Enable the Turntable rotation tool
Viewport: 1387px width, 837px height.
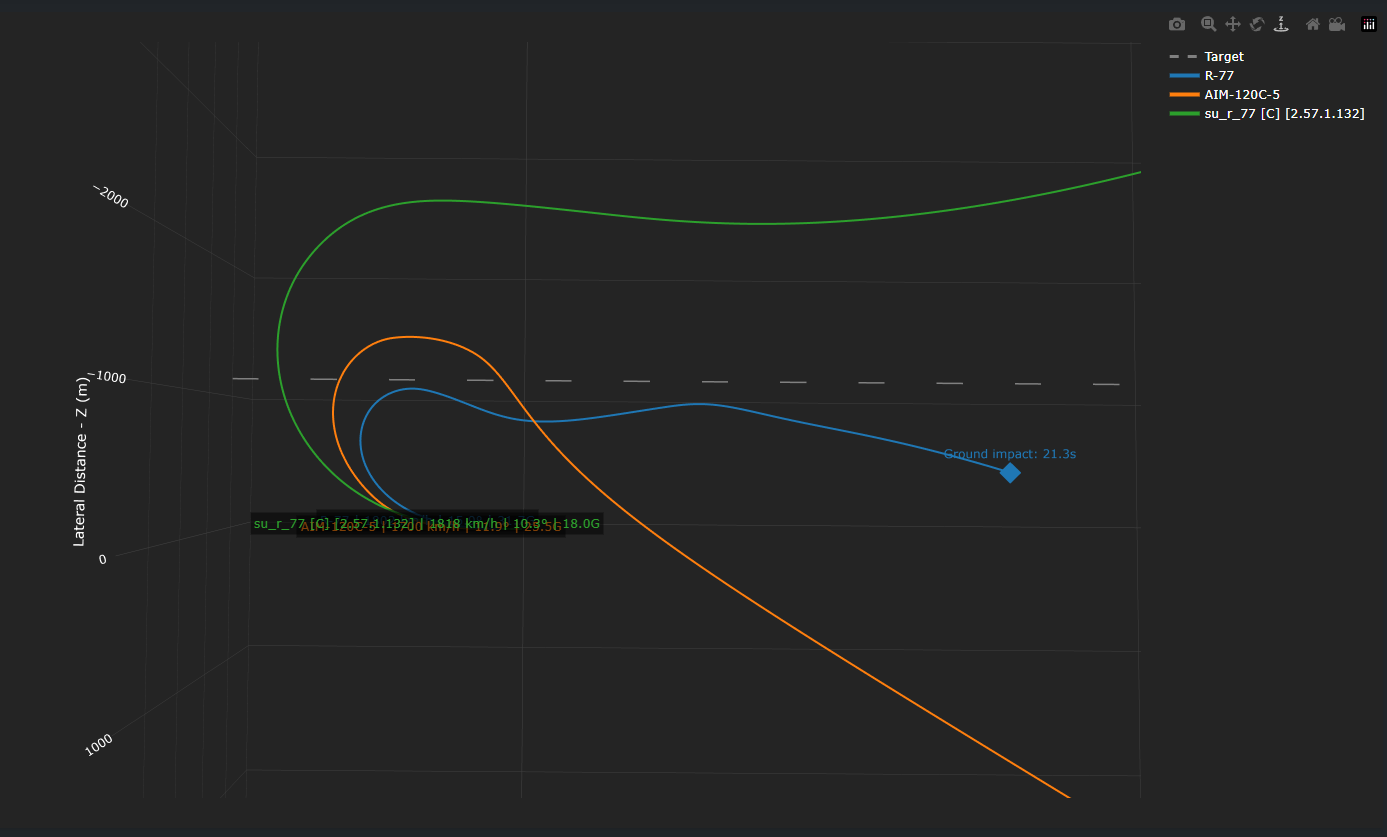1281,24
